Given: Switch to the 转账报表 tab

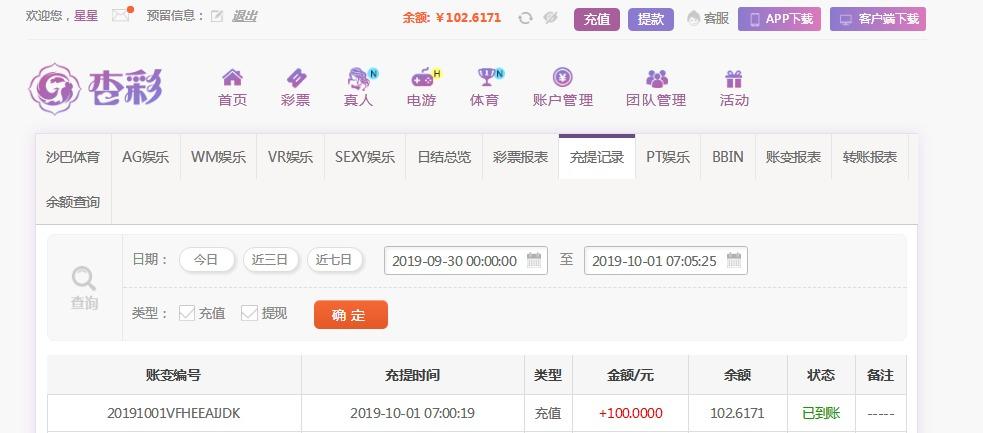Looking at the screenshot, I should pos(870,157).
